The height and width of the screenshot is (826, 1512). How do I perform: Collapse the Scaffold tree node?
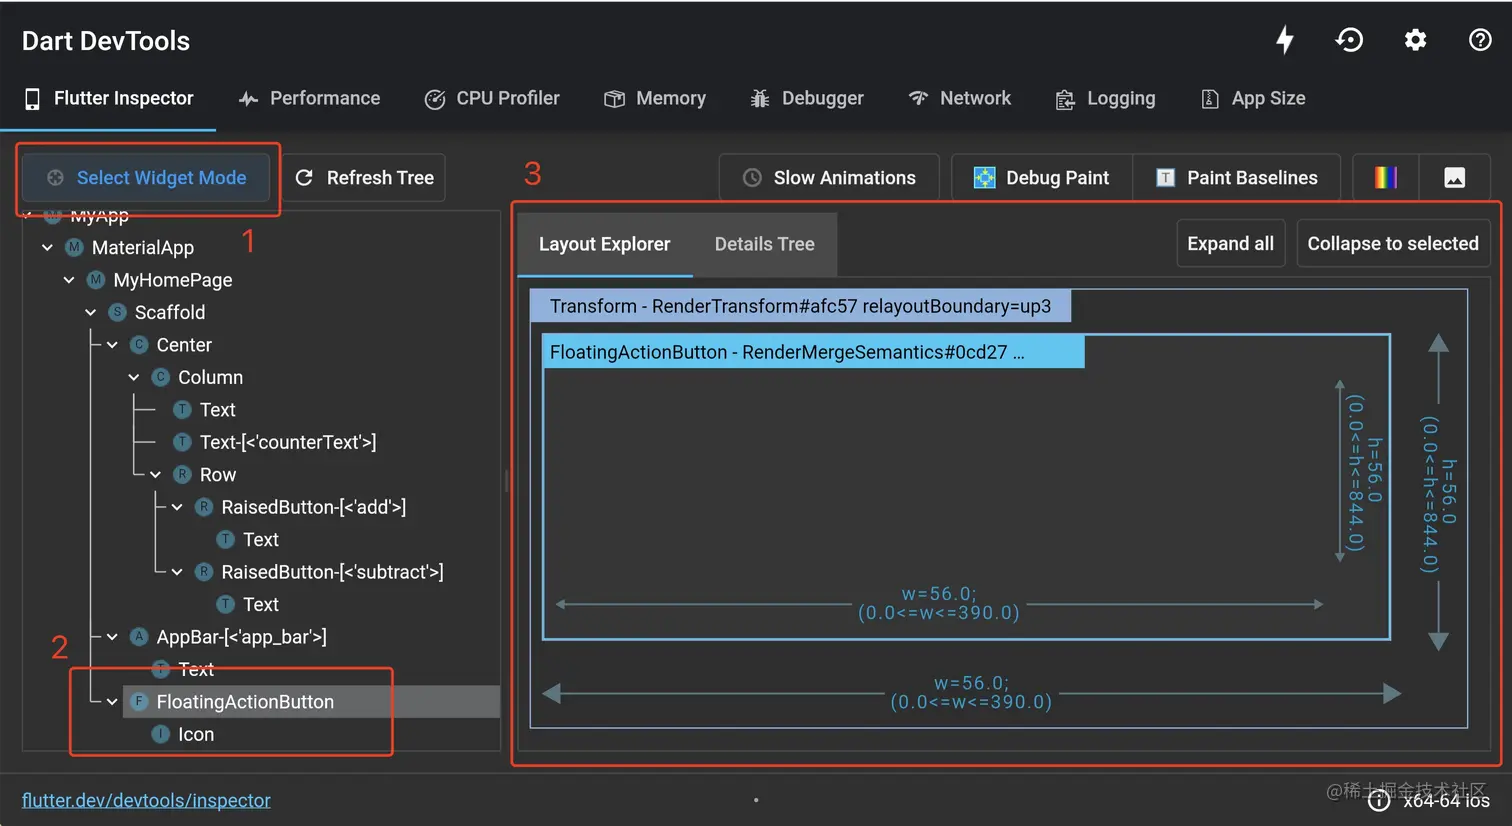tap(91, 312)
